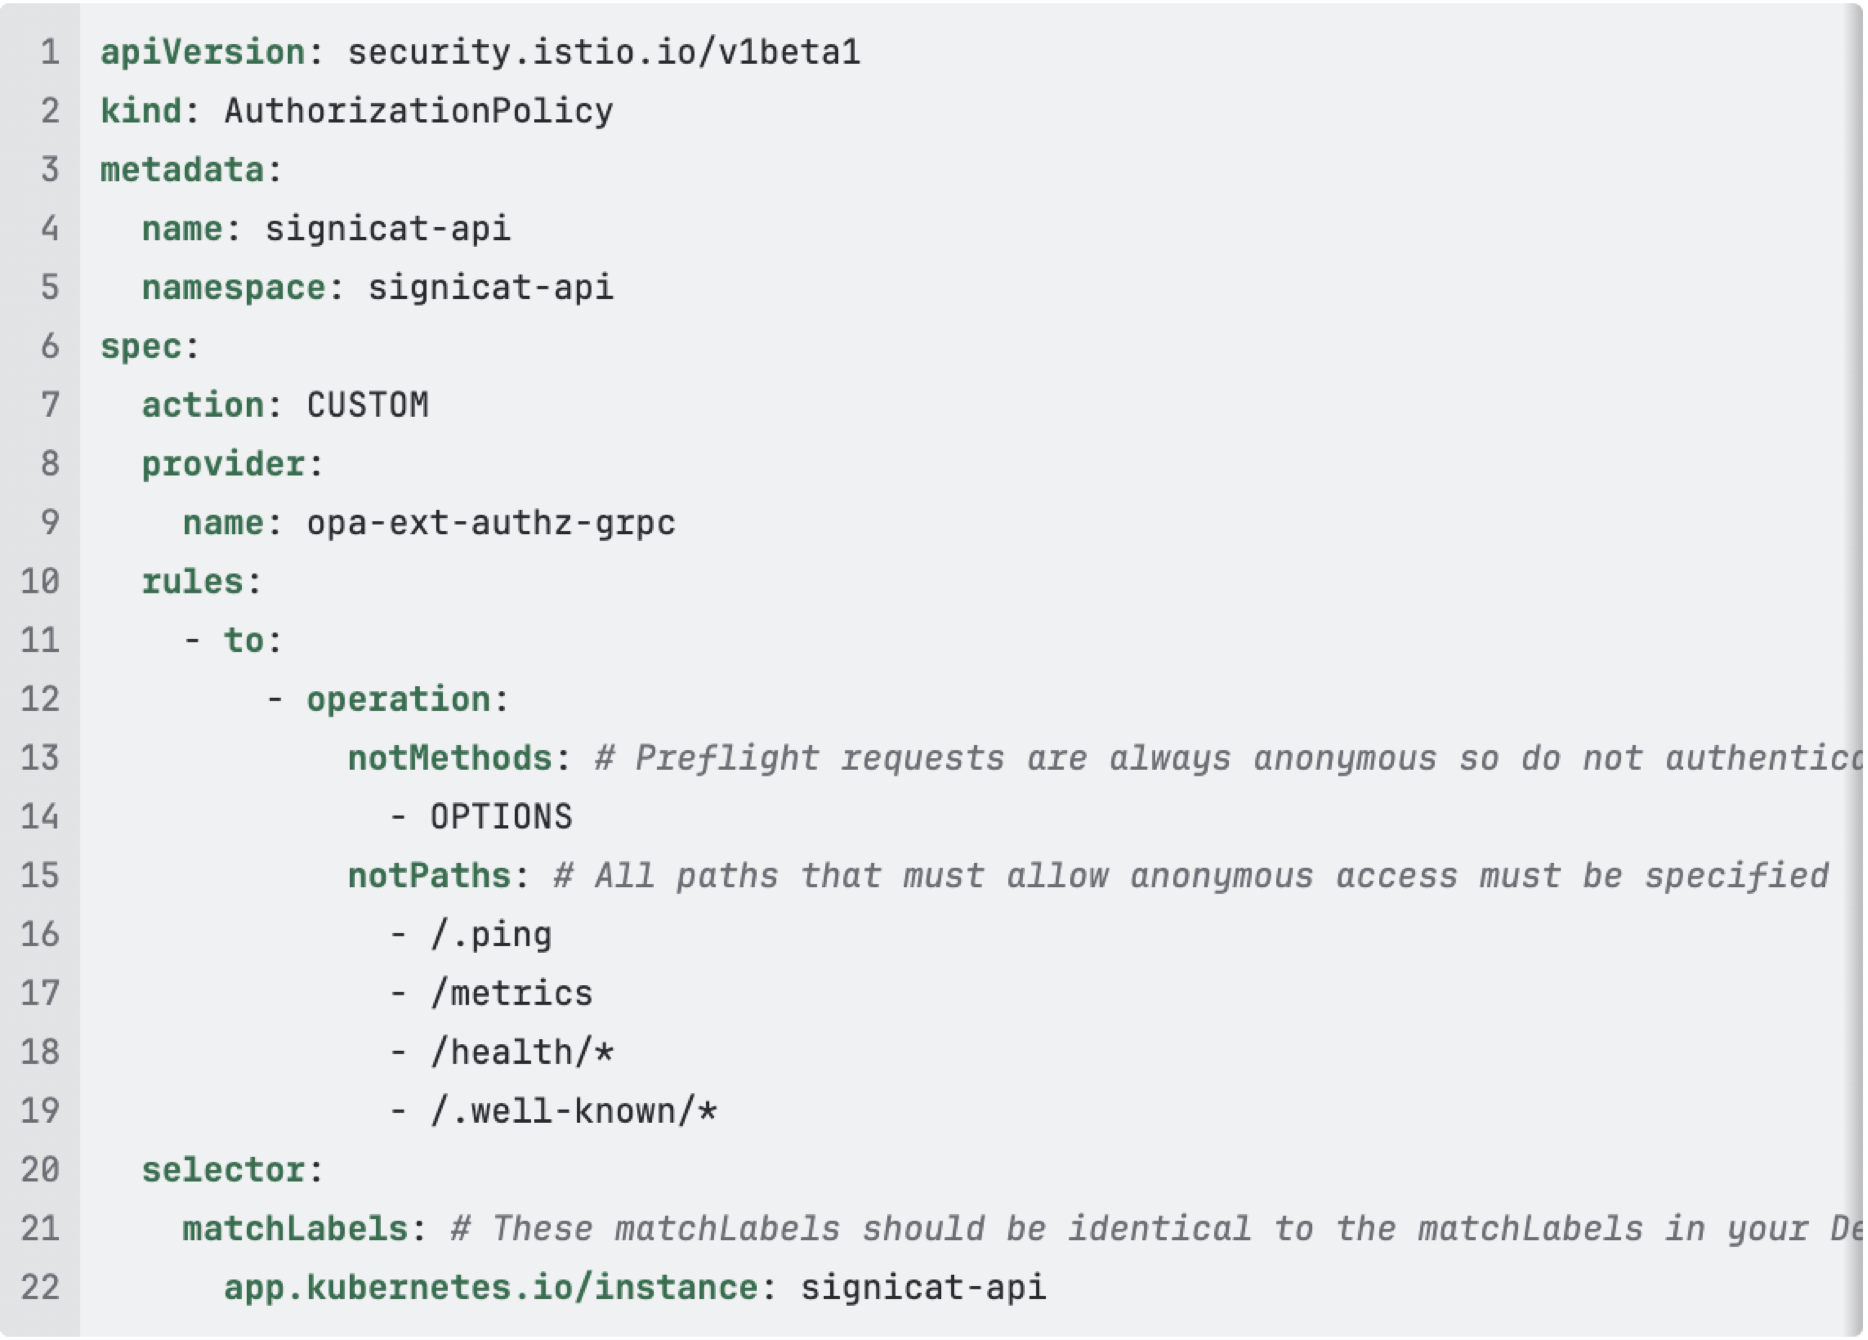Click the metadata key
Screen dimensions: 1868x1340
182,170
